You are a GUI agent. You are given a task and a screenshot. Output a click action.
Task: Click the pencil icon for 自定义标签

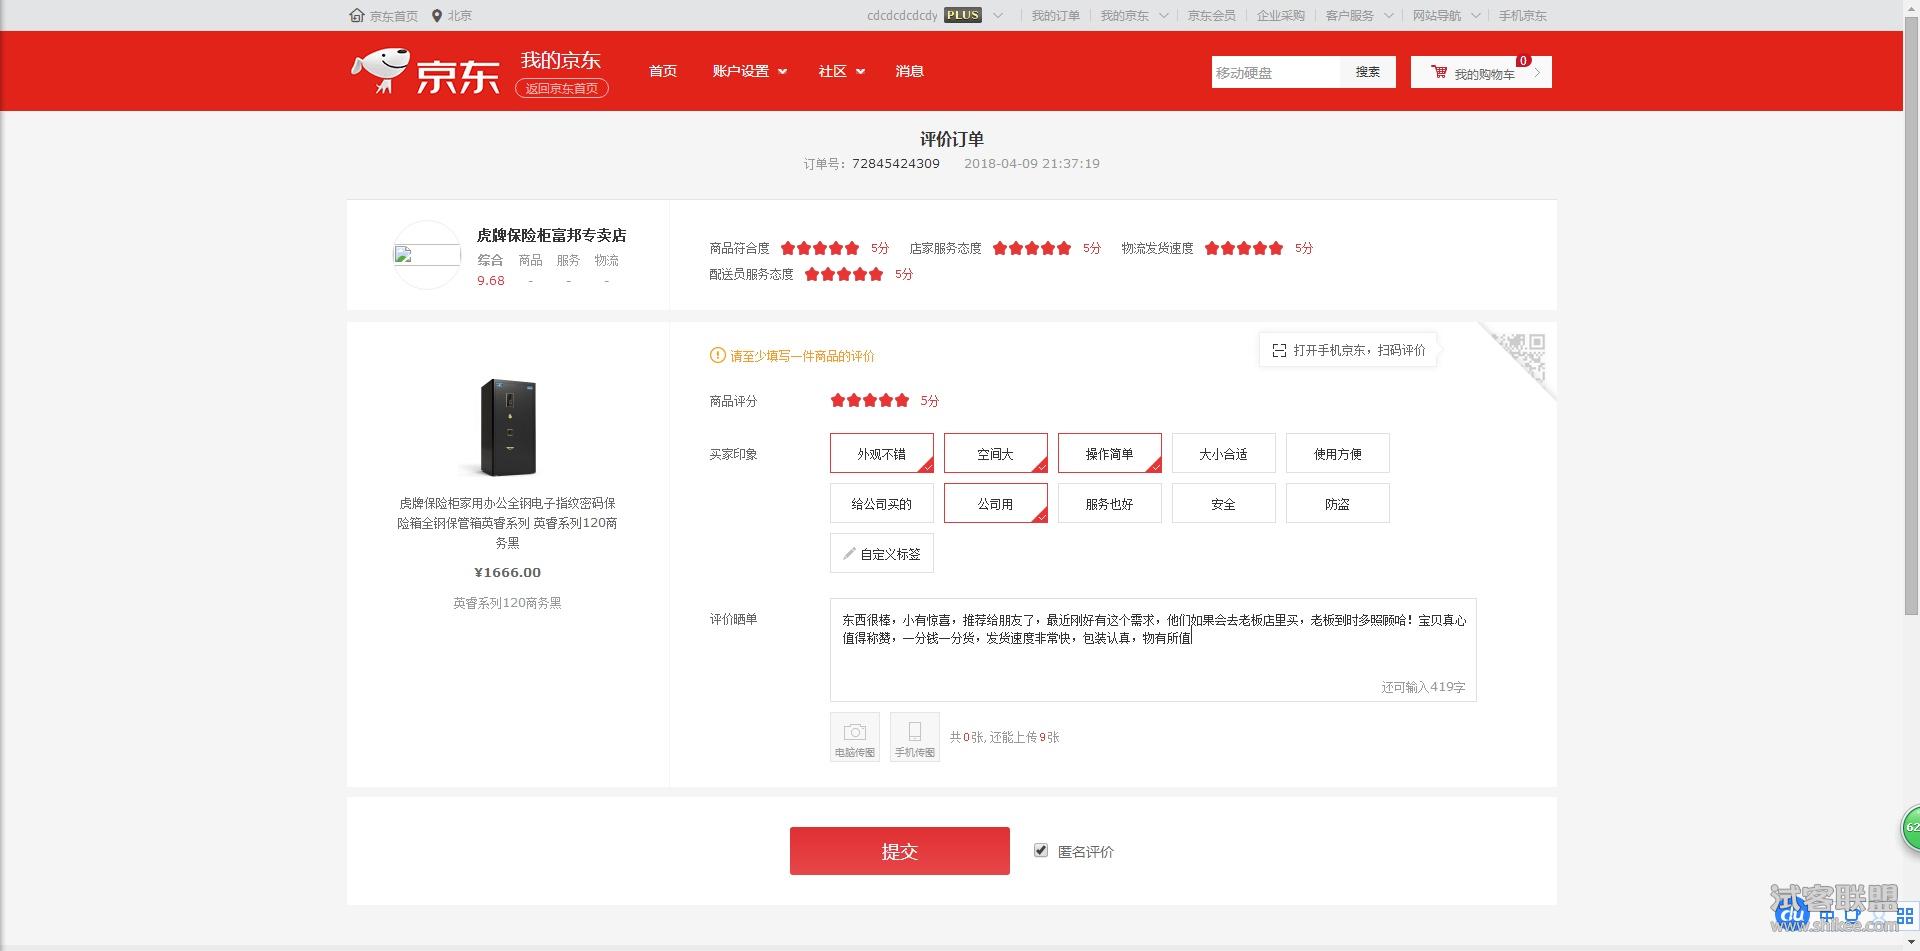849,553
